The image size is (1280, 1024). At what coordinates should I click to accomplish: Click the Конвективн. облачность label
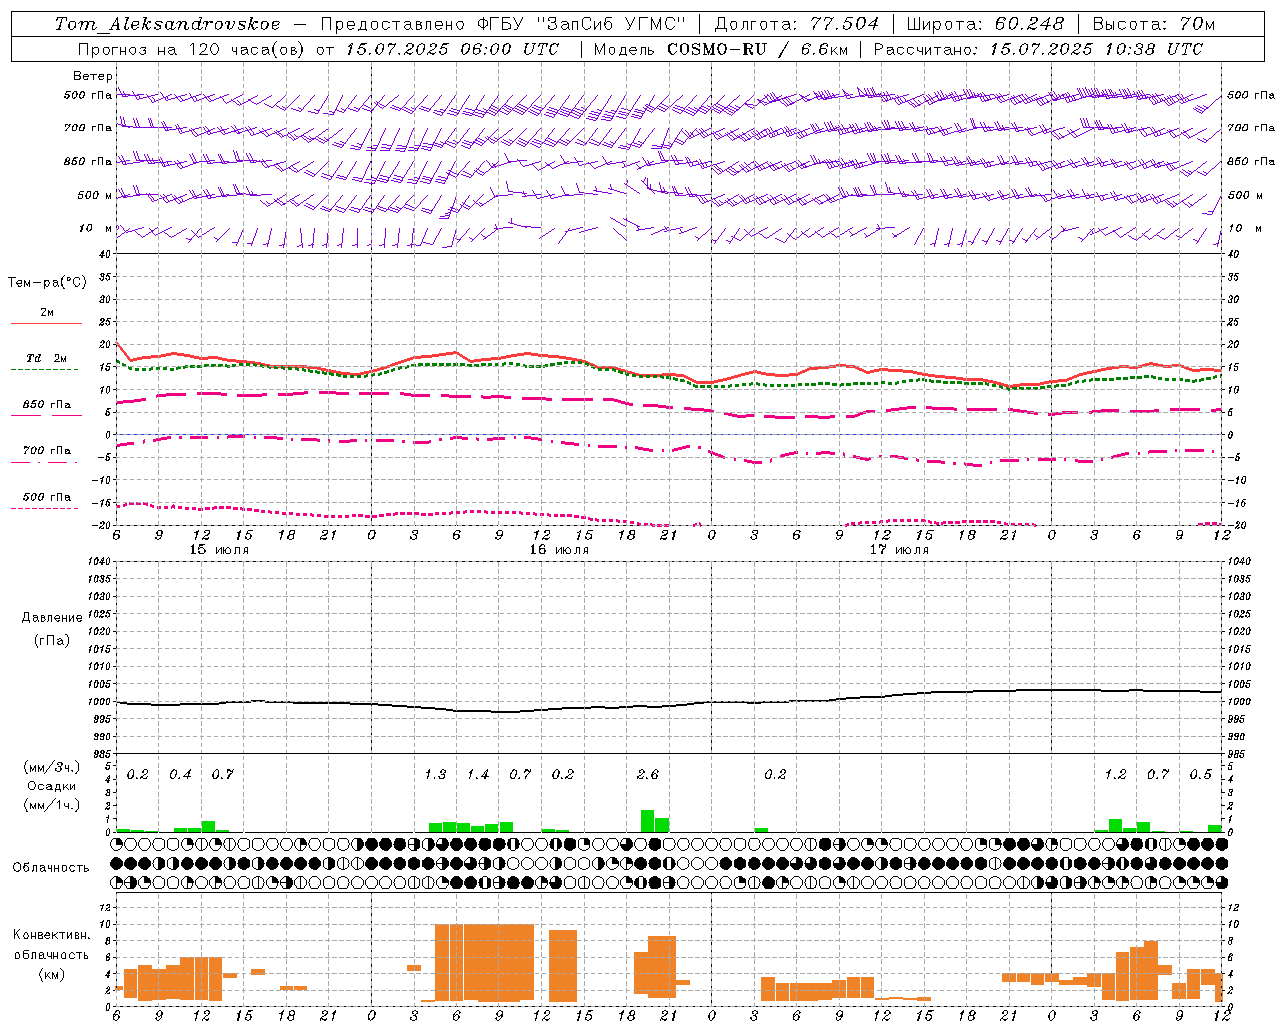point(51,945)
